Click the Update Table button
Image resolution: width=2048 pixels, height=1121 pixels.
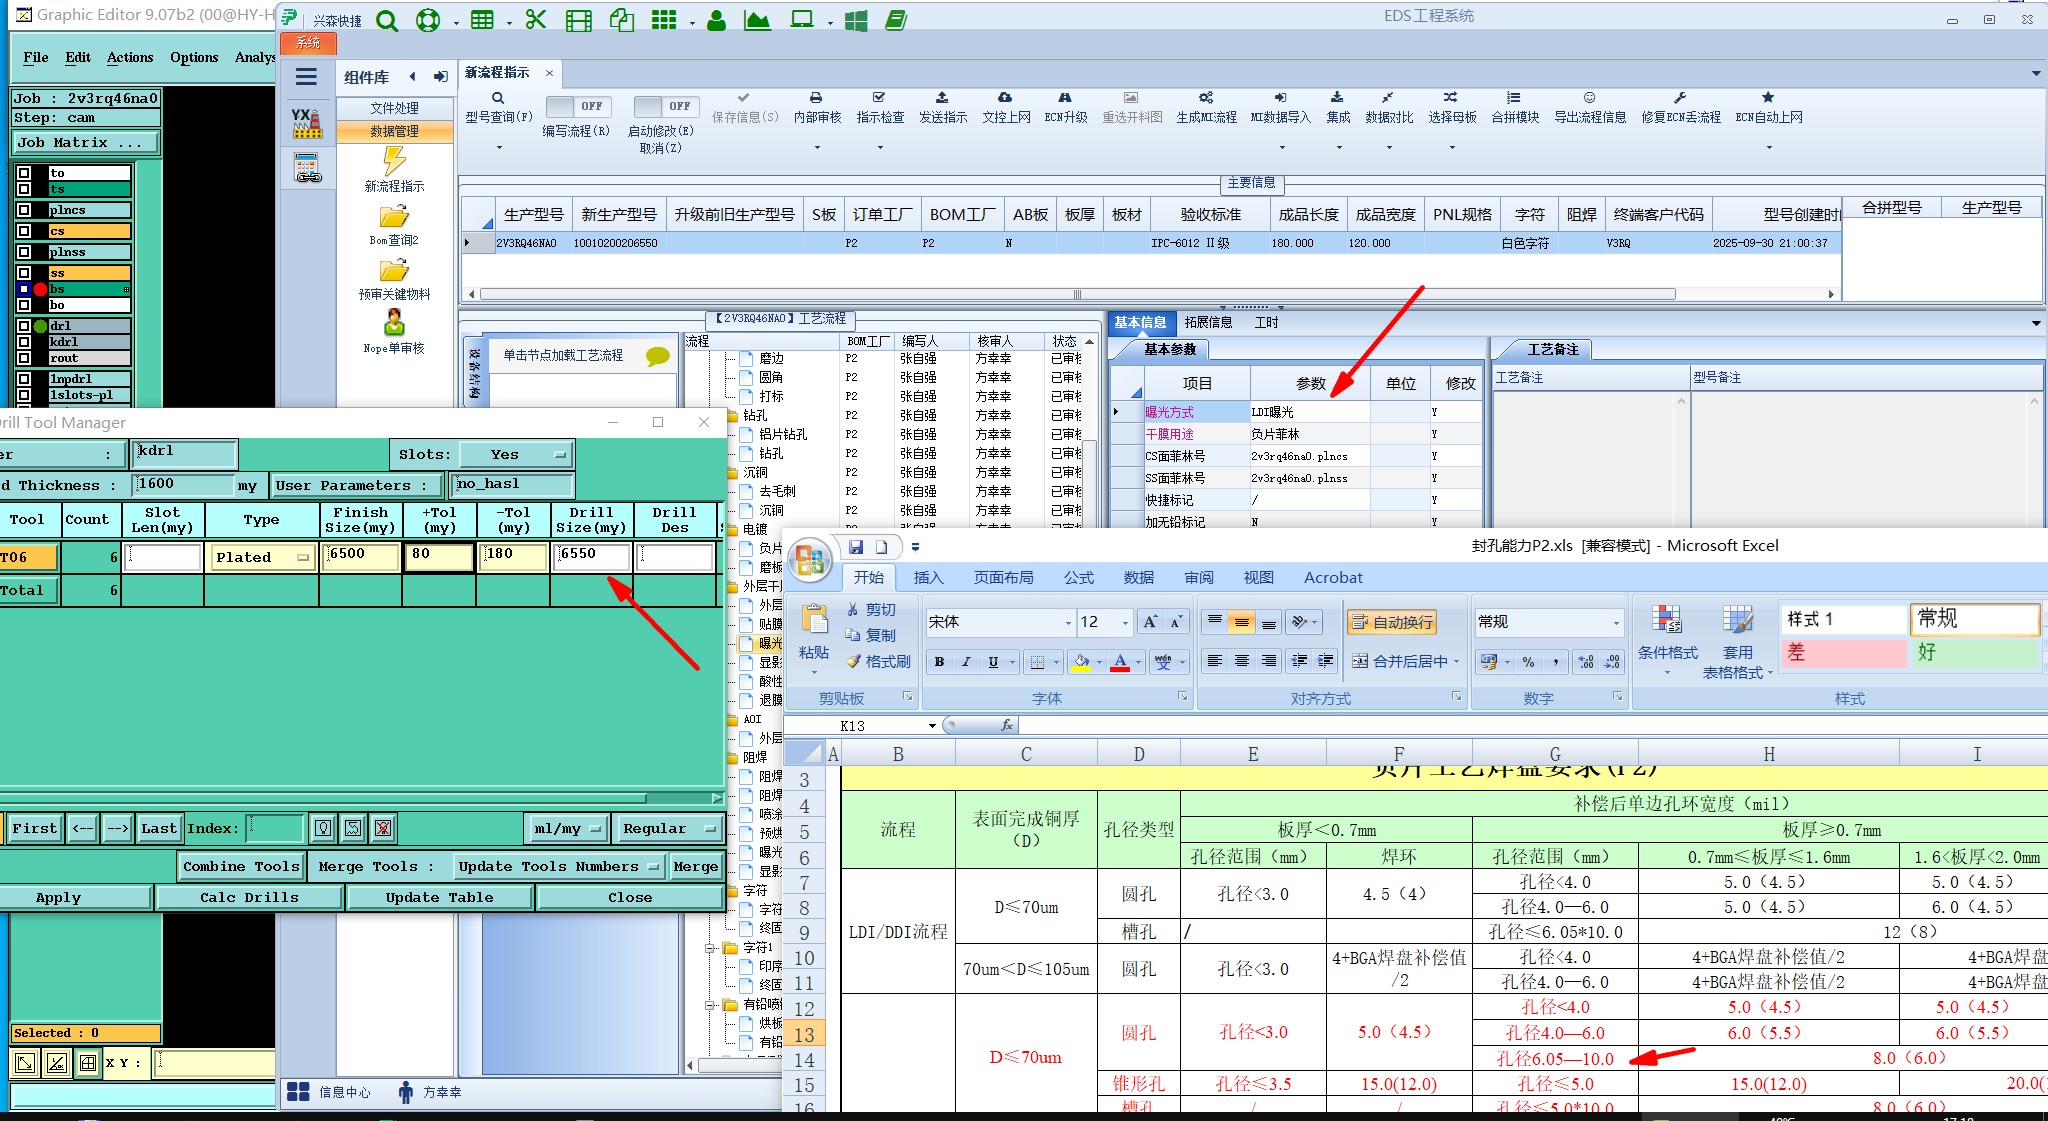coord(439,898)
